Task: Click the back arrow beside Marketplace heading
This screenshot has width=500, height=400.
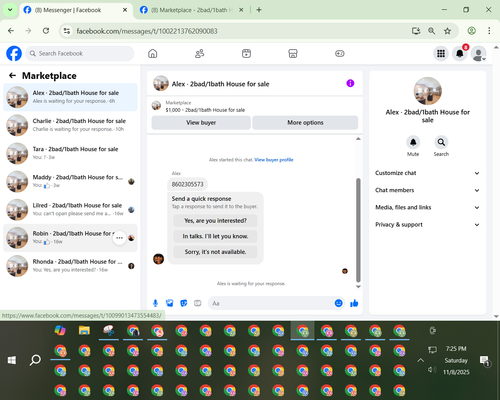Action: click(x=12, y=76)
